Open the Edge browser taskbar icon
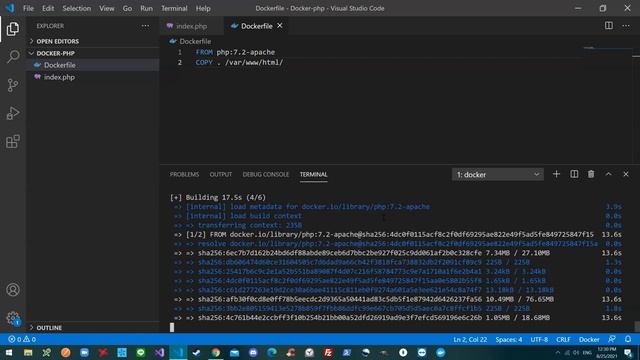 coord(272,352)
